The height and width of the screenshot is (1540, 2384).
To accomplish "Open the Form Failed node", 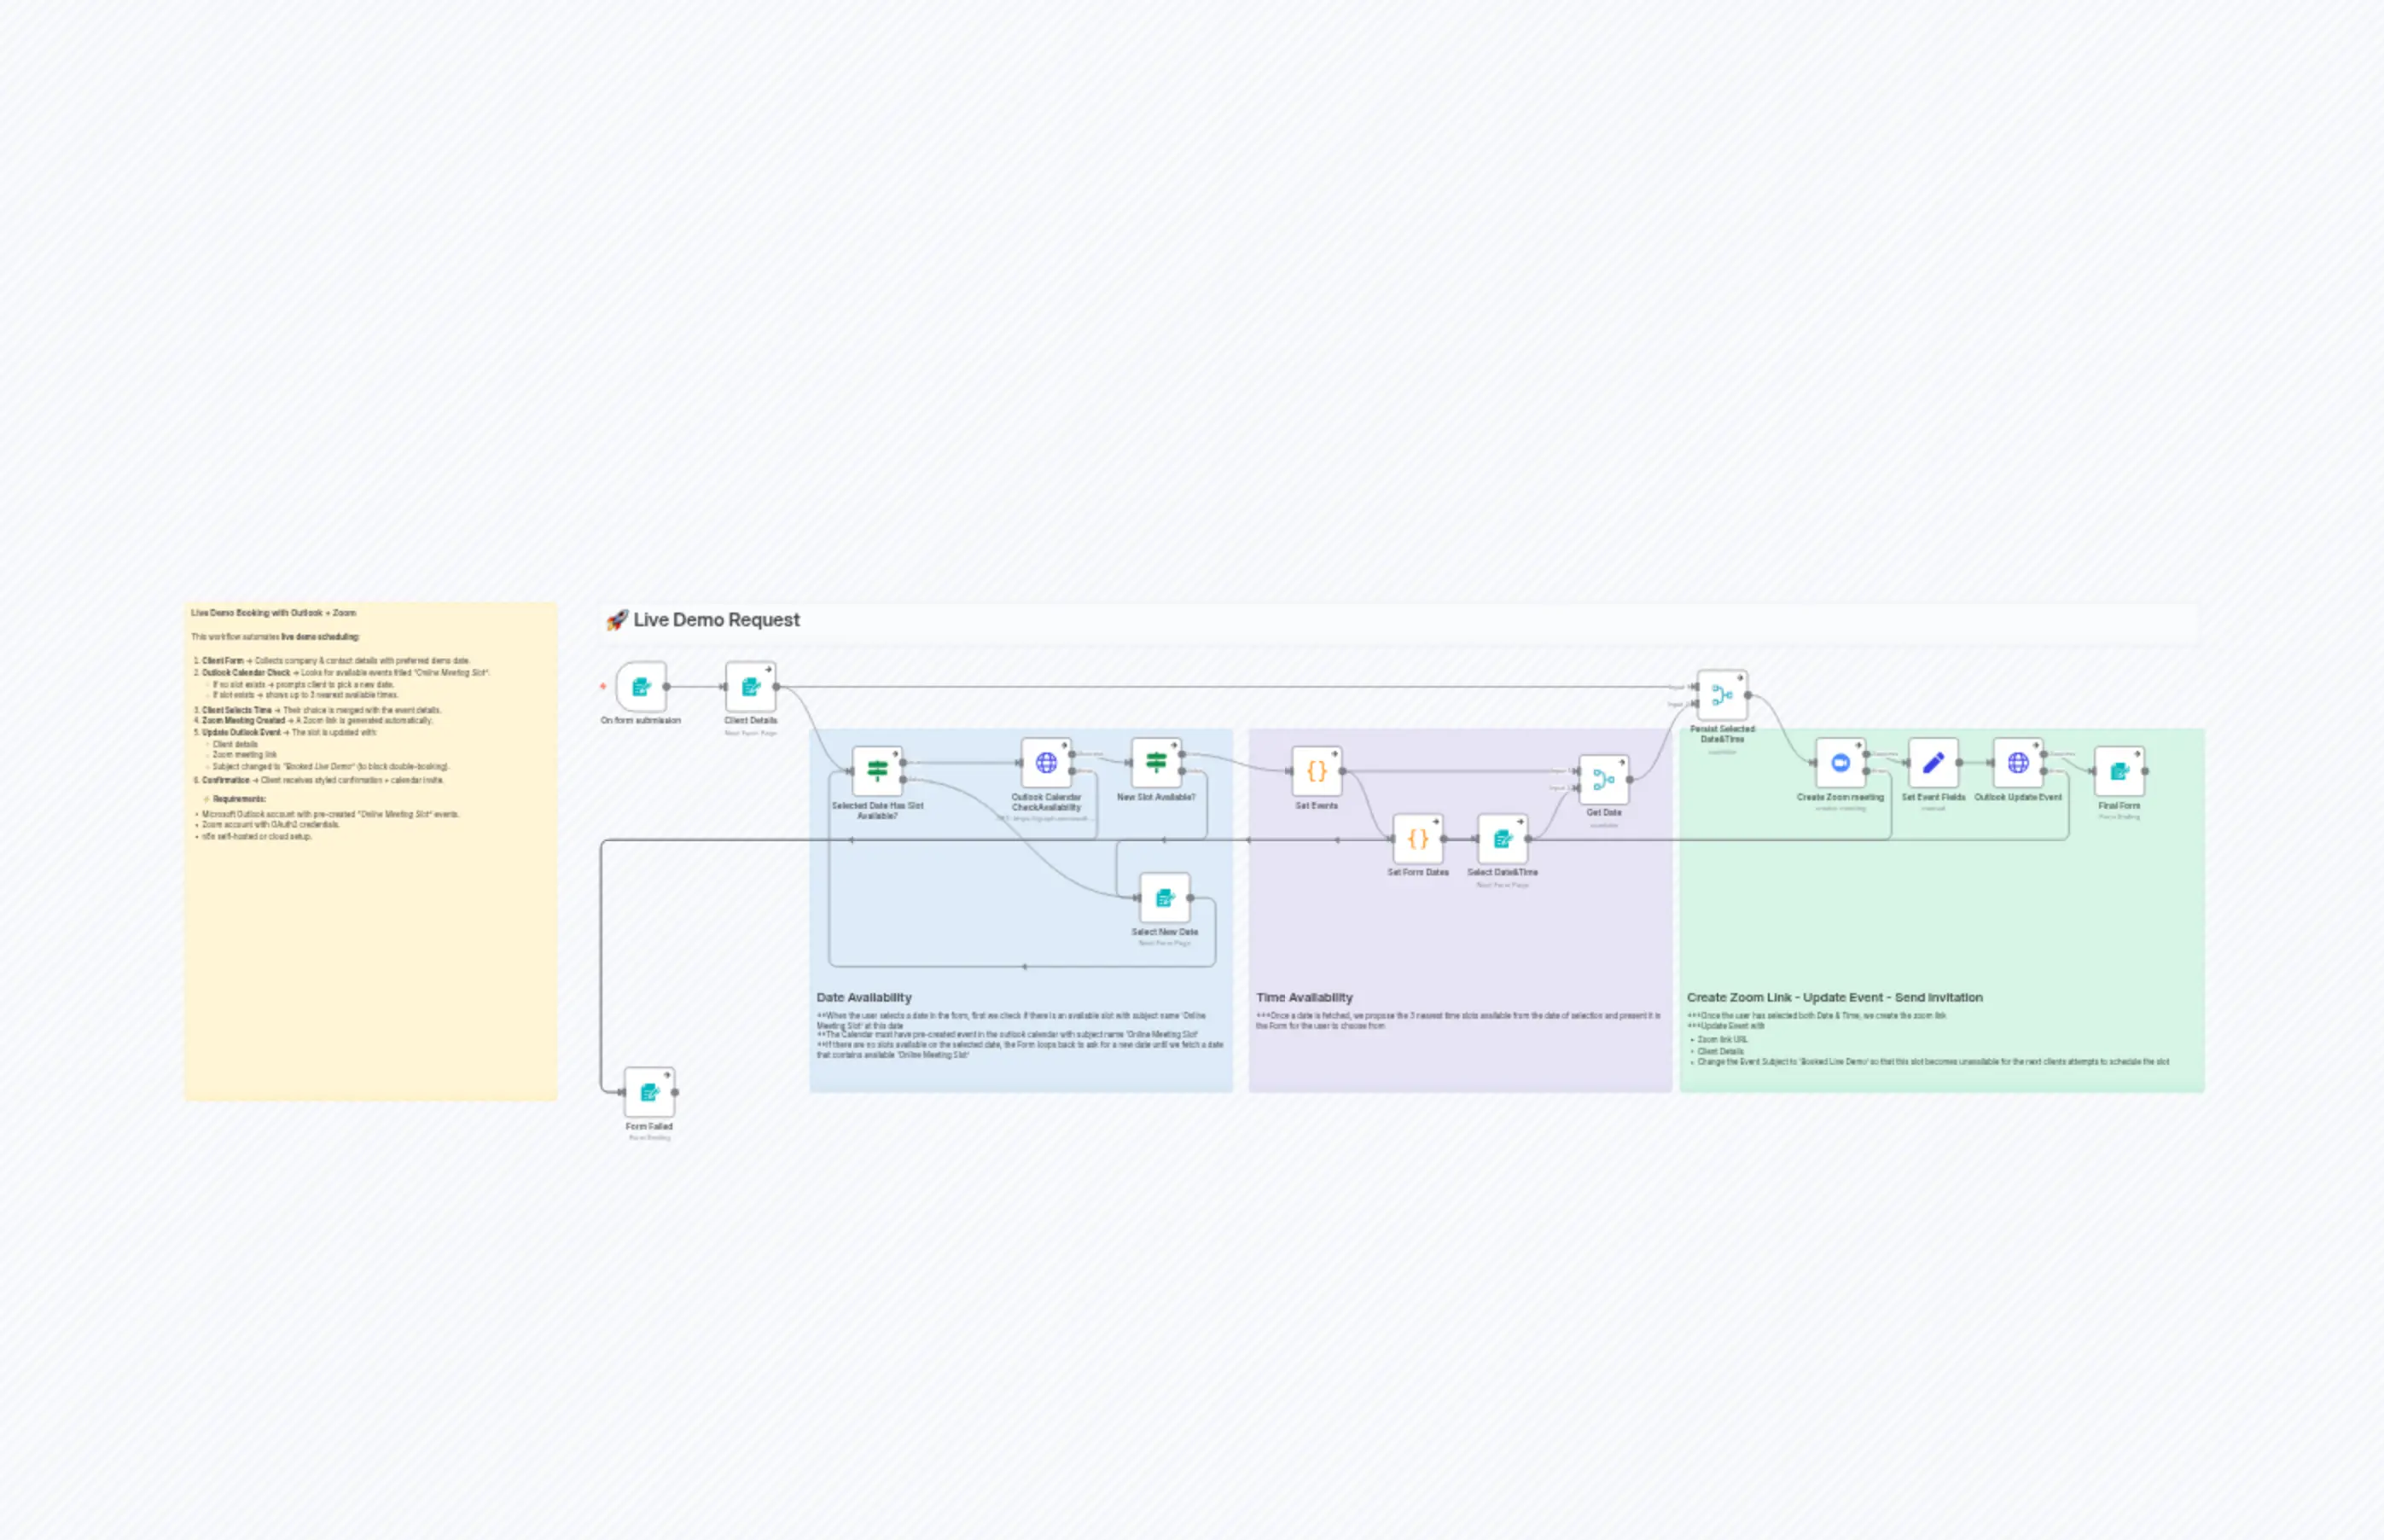I will point(649,1095).
